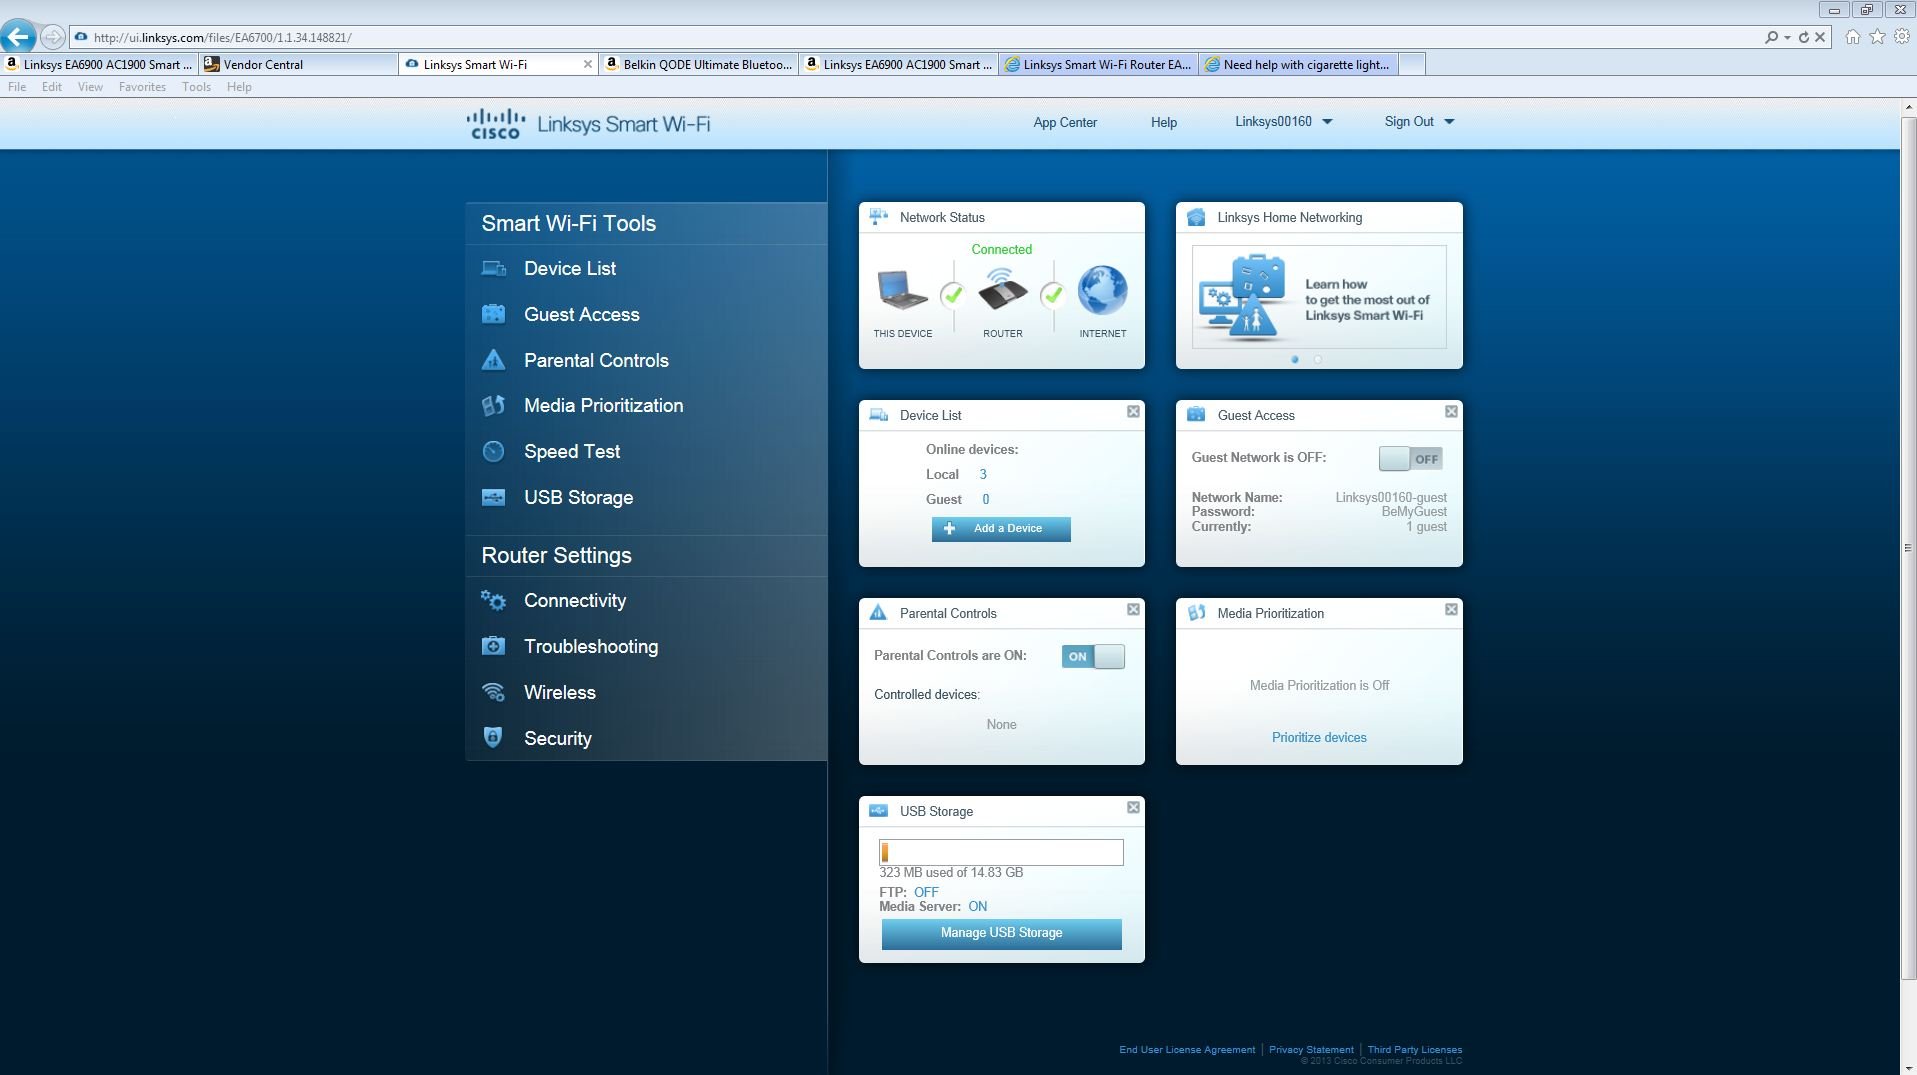Image resolution: width=1917 pixels, height=1075 pixels.
Task: Open App Center link
Action: [x=1065, y=122]
